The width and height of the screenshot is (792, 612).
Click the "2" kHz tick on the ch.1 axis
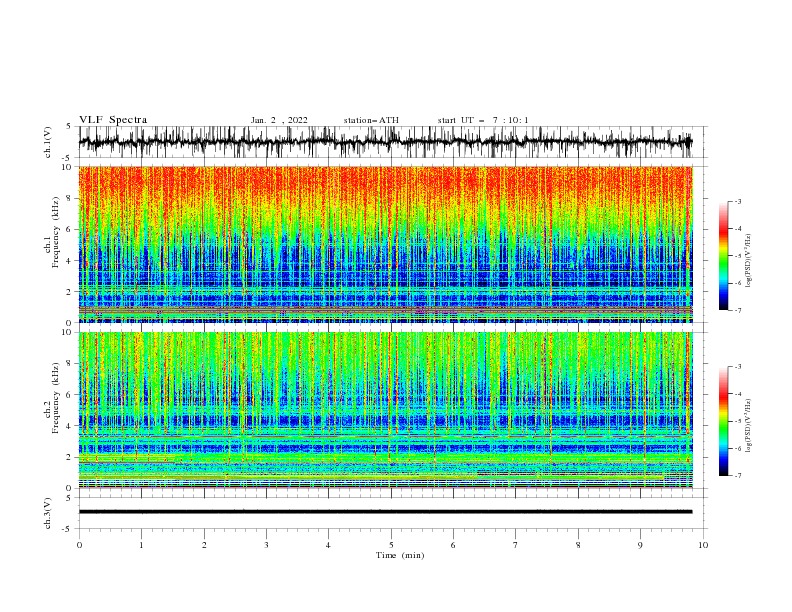coord(70,292)
